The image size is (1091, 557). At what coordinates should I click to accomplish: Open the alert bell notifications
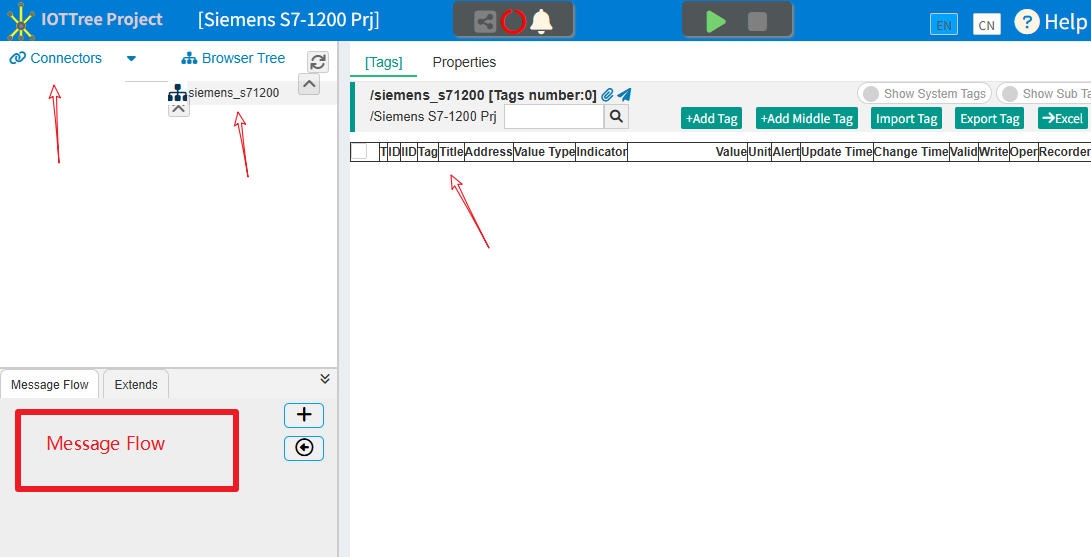pos(541,21)
